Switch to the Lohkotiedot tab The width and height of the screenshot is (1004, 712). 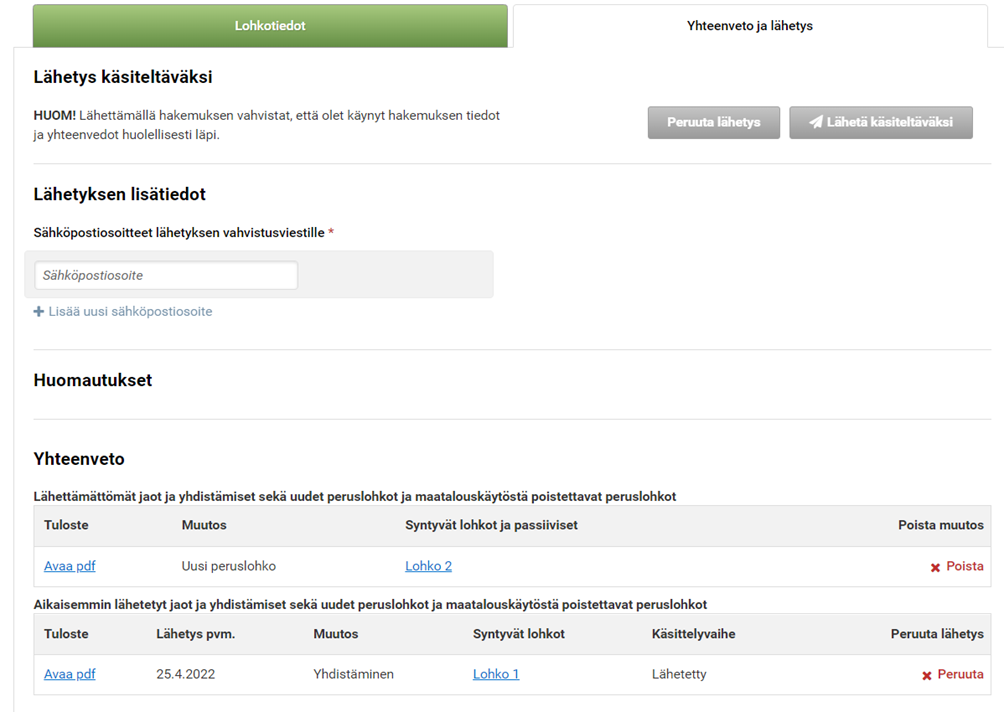pyautogui.click(x=270, y=26)
